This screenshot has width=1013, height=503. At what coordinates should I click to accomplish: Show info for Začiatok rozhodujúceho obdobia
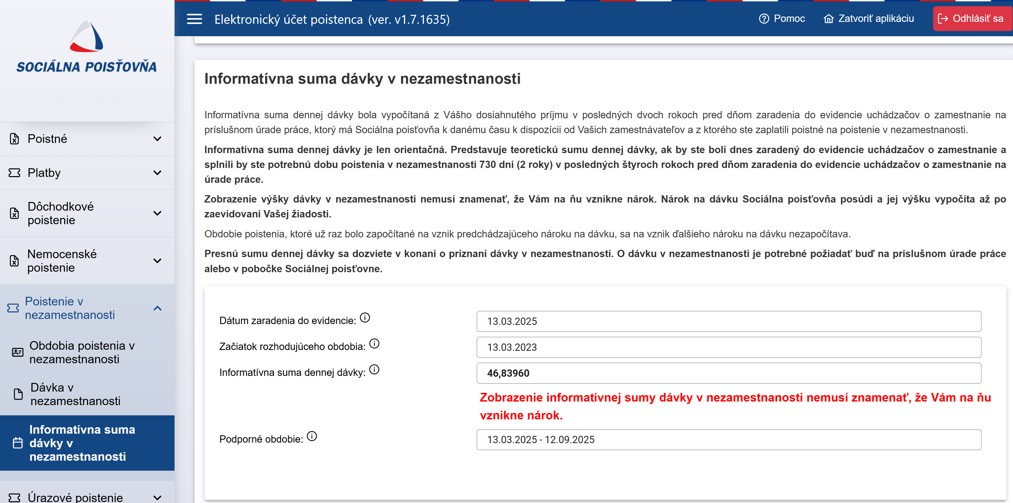click(374, 344)
